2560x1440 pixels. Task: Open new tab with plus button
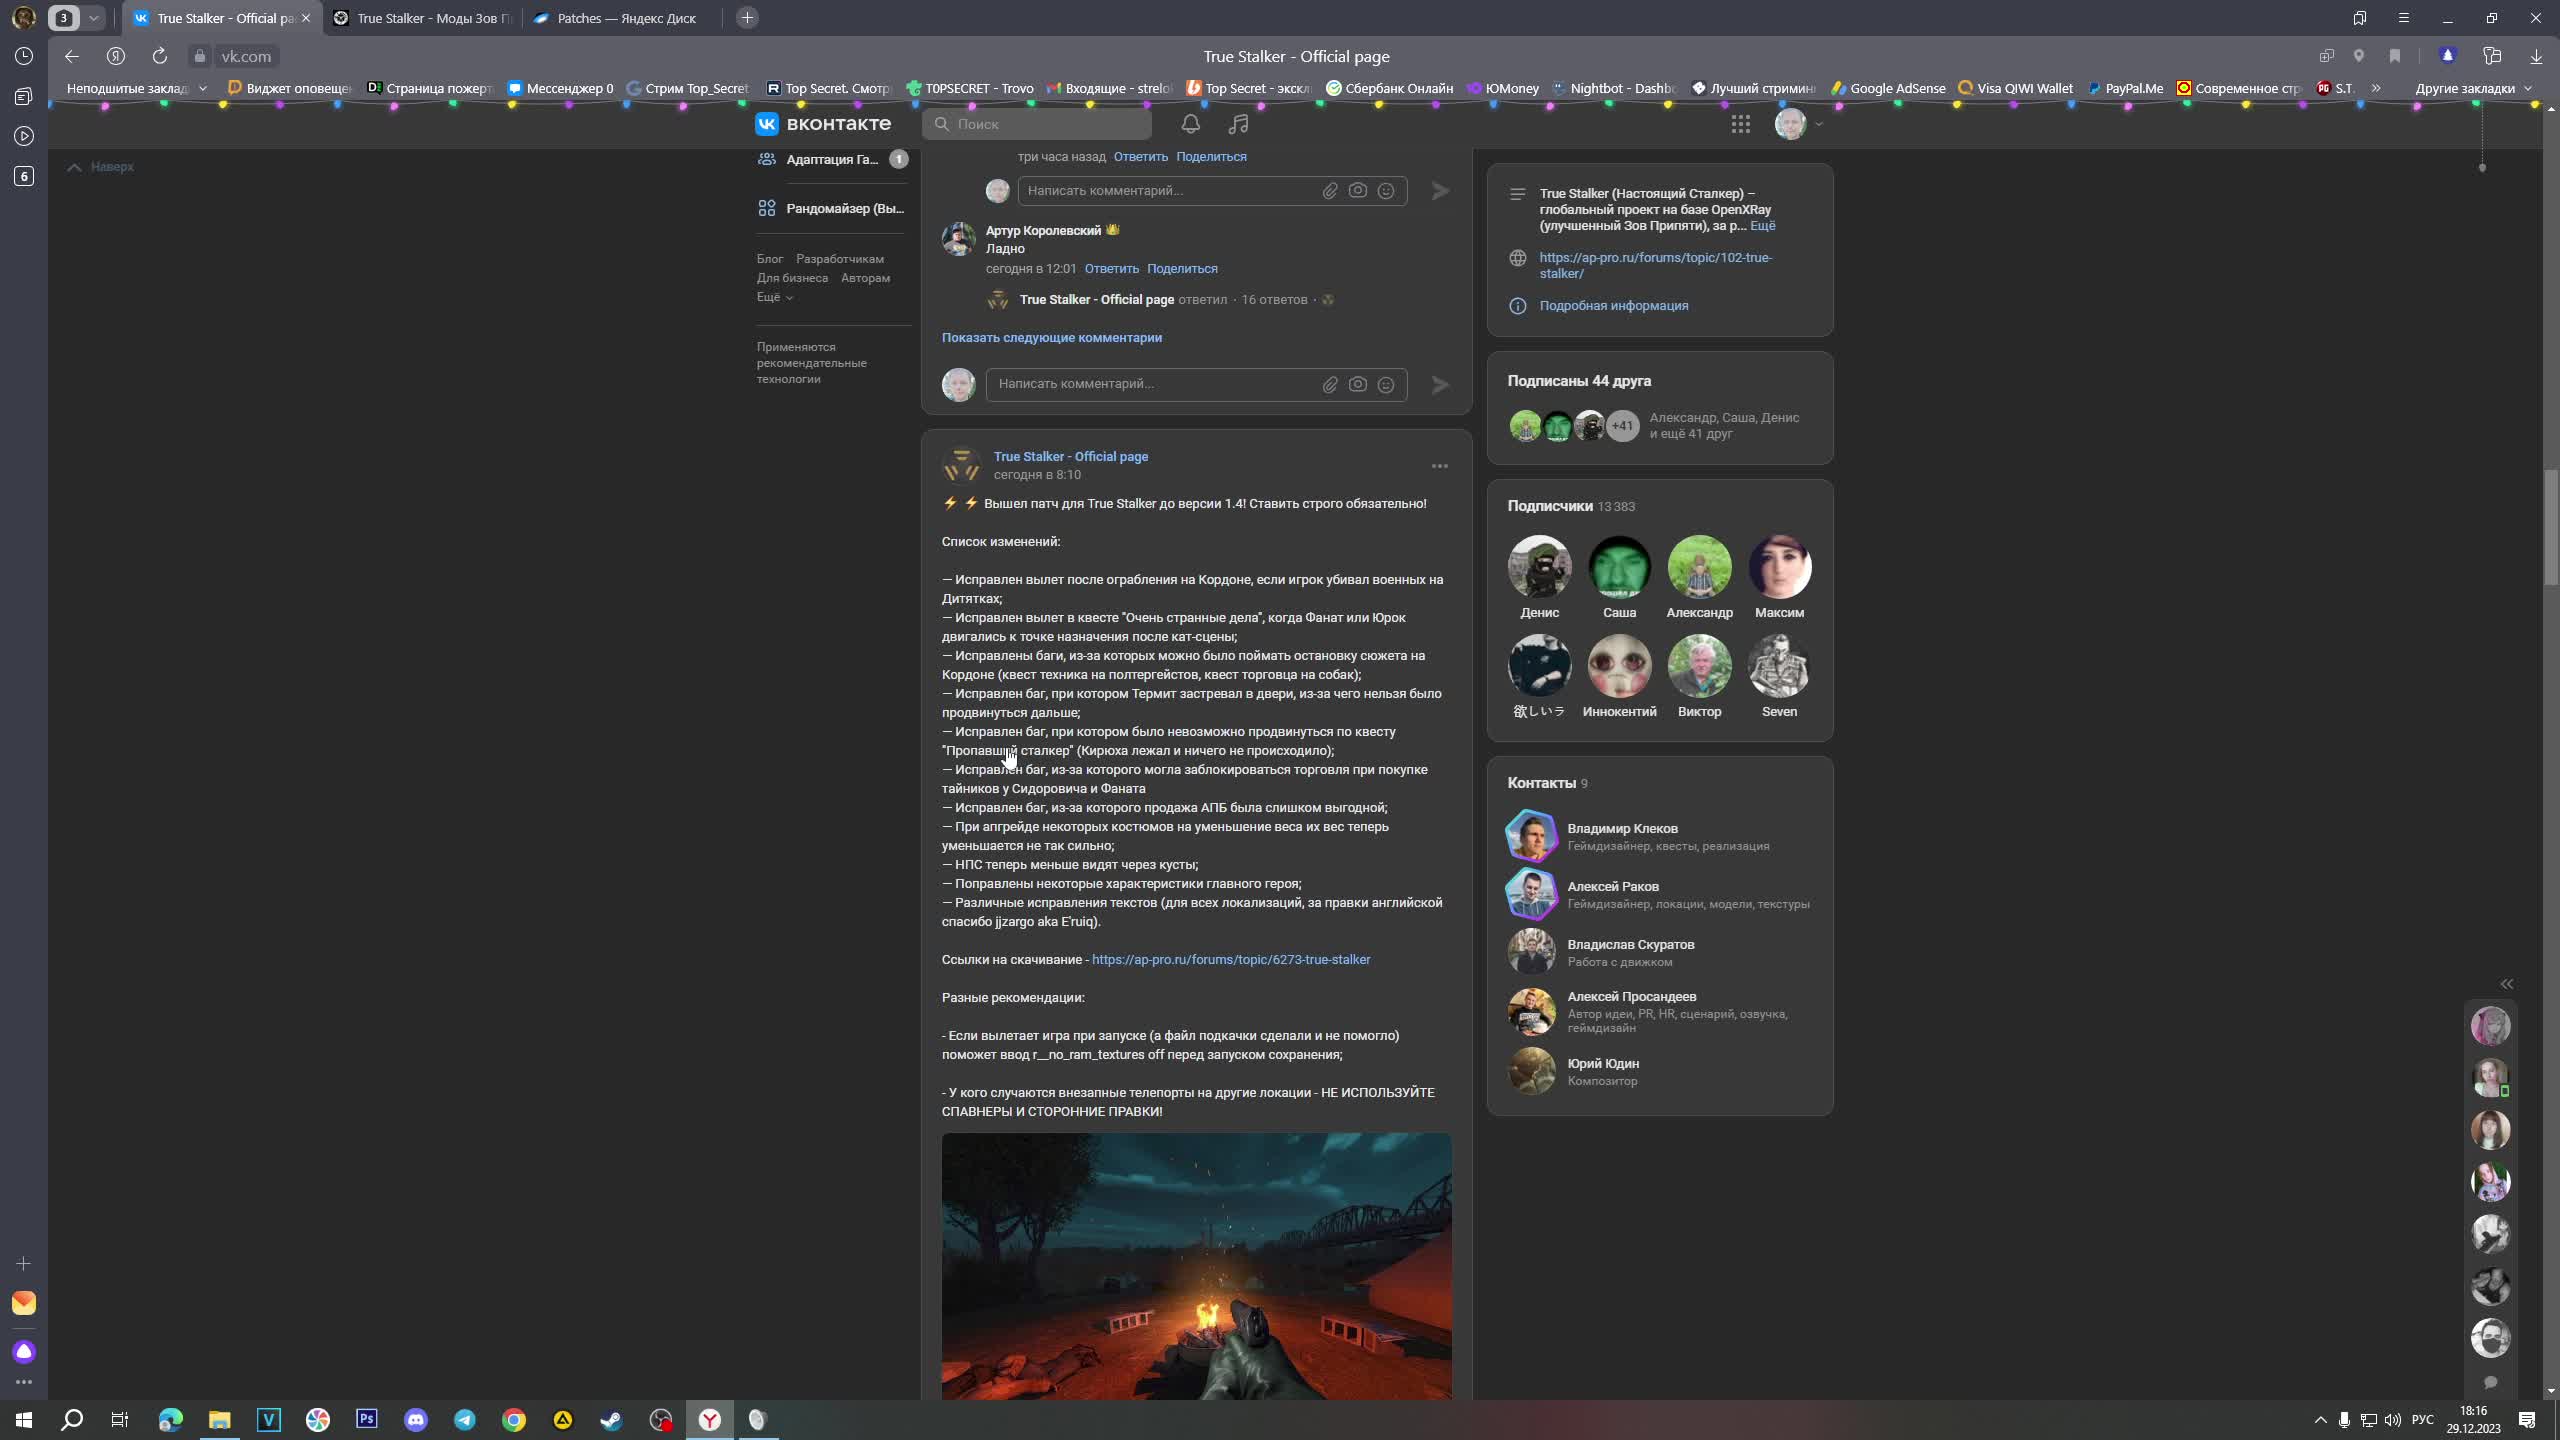(x=747, y=18)
